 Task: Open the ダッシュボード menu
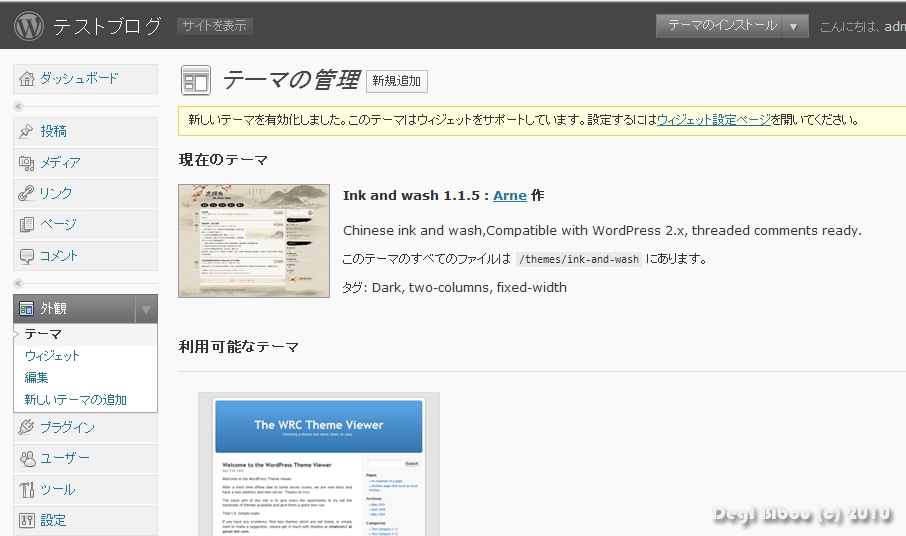(86, 79)
